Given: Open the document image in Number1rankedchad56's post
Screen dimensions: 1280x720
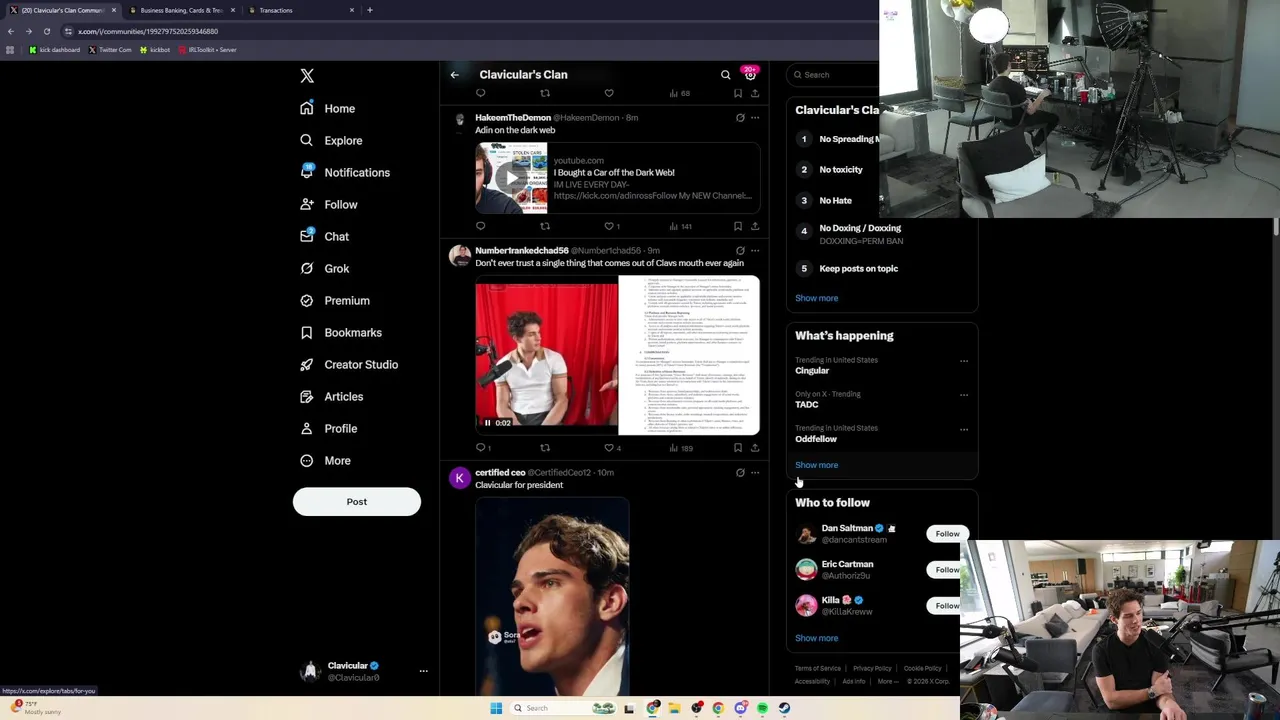Looking at the screenshot, I should click(689, 355).
